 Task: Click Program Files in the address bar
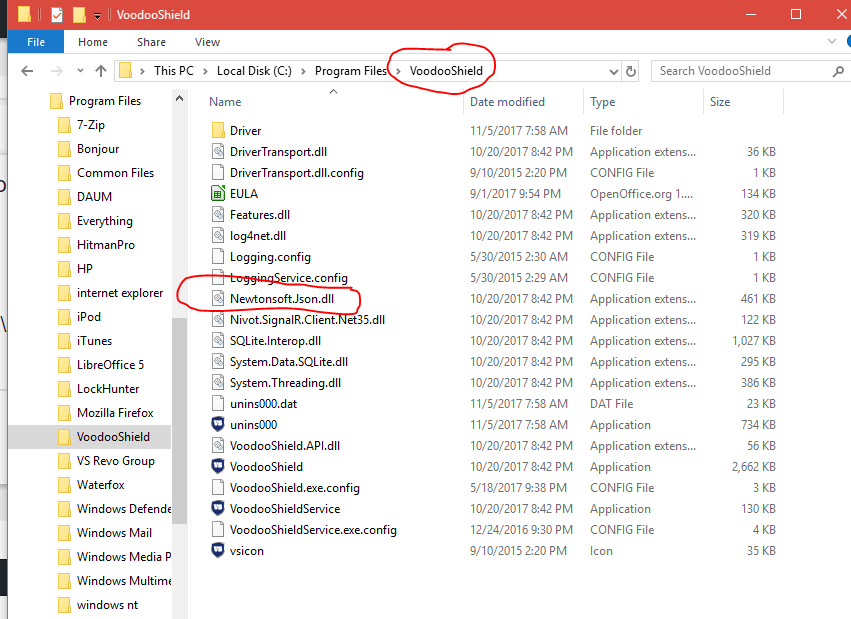coord(351,71)
